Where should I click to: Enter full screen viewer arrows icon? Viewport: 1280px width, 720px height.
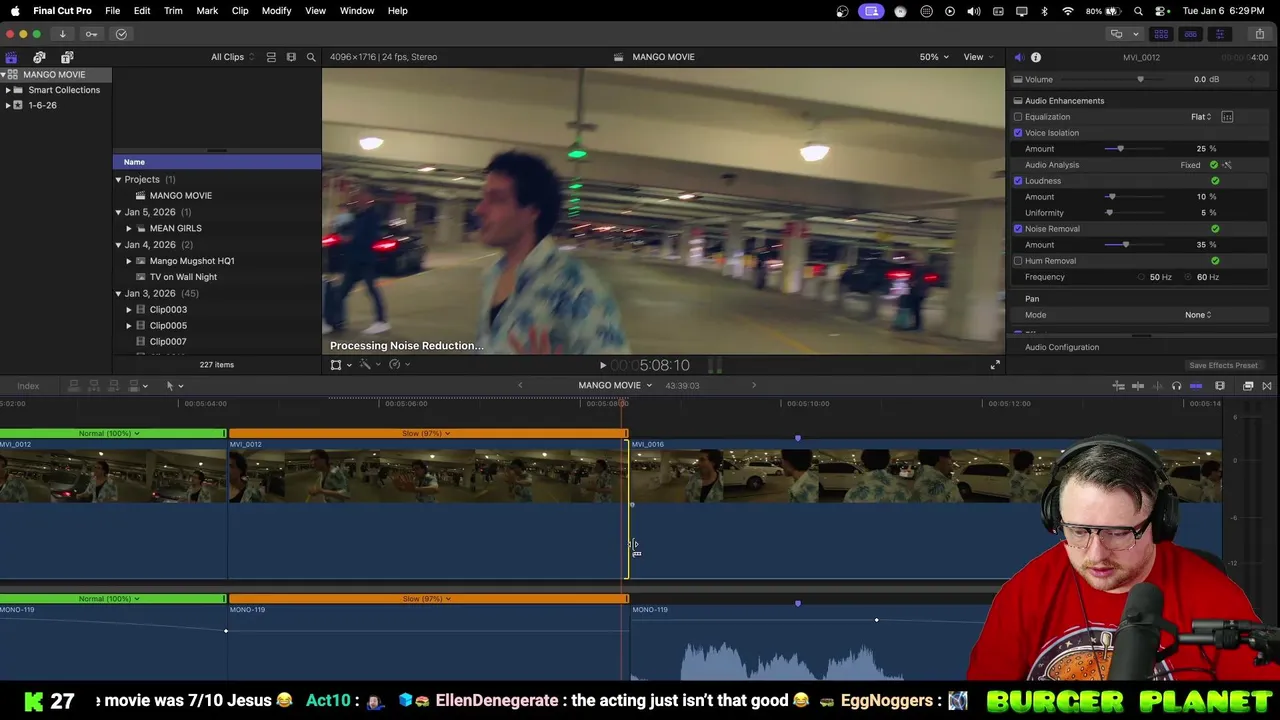pyautogui.click(x=995, y=365)
